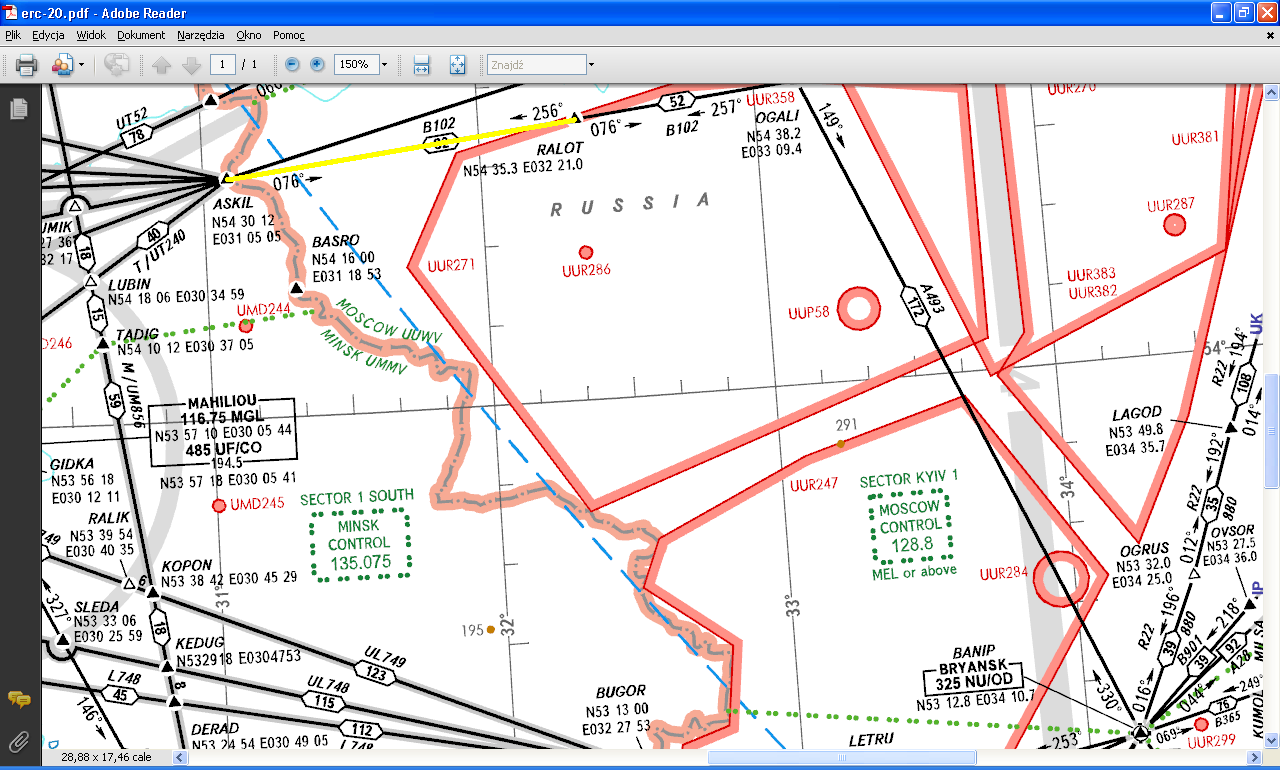This screenshot has height=770, width=1280.
Task: Click the 150% zoom value field
Action: click(x=354, y=64)
